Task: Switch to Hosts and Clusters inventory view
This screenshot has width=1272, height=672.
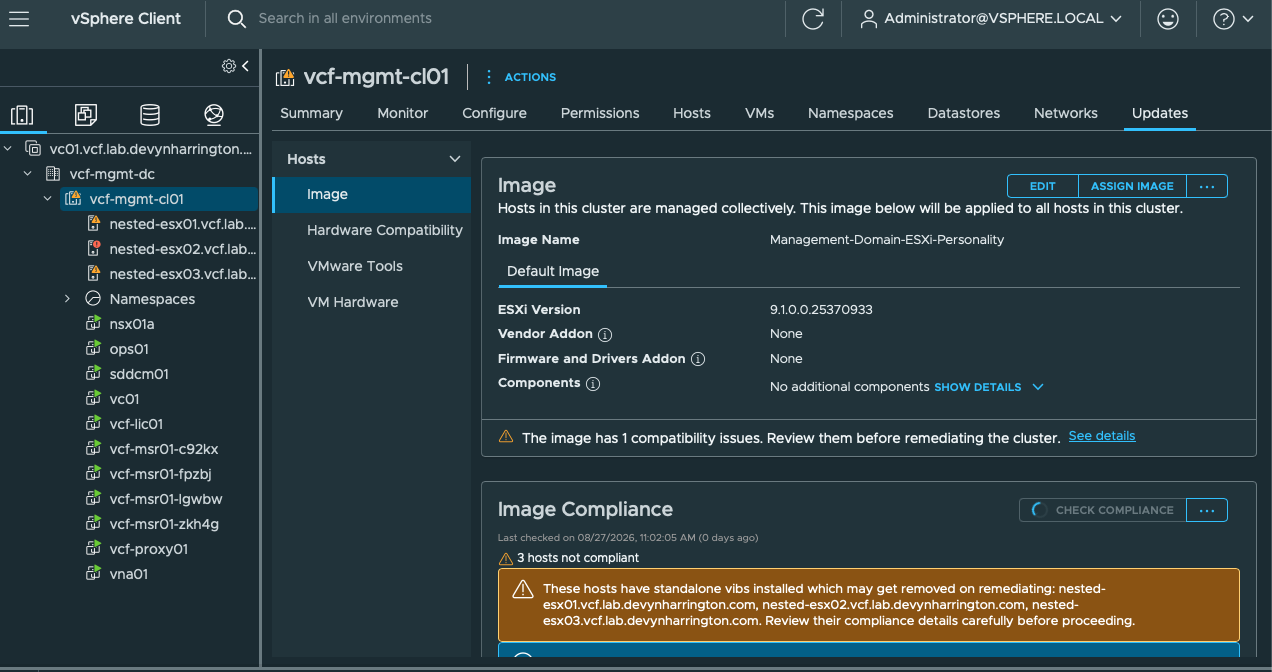Action: click(x=22, y=115)
